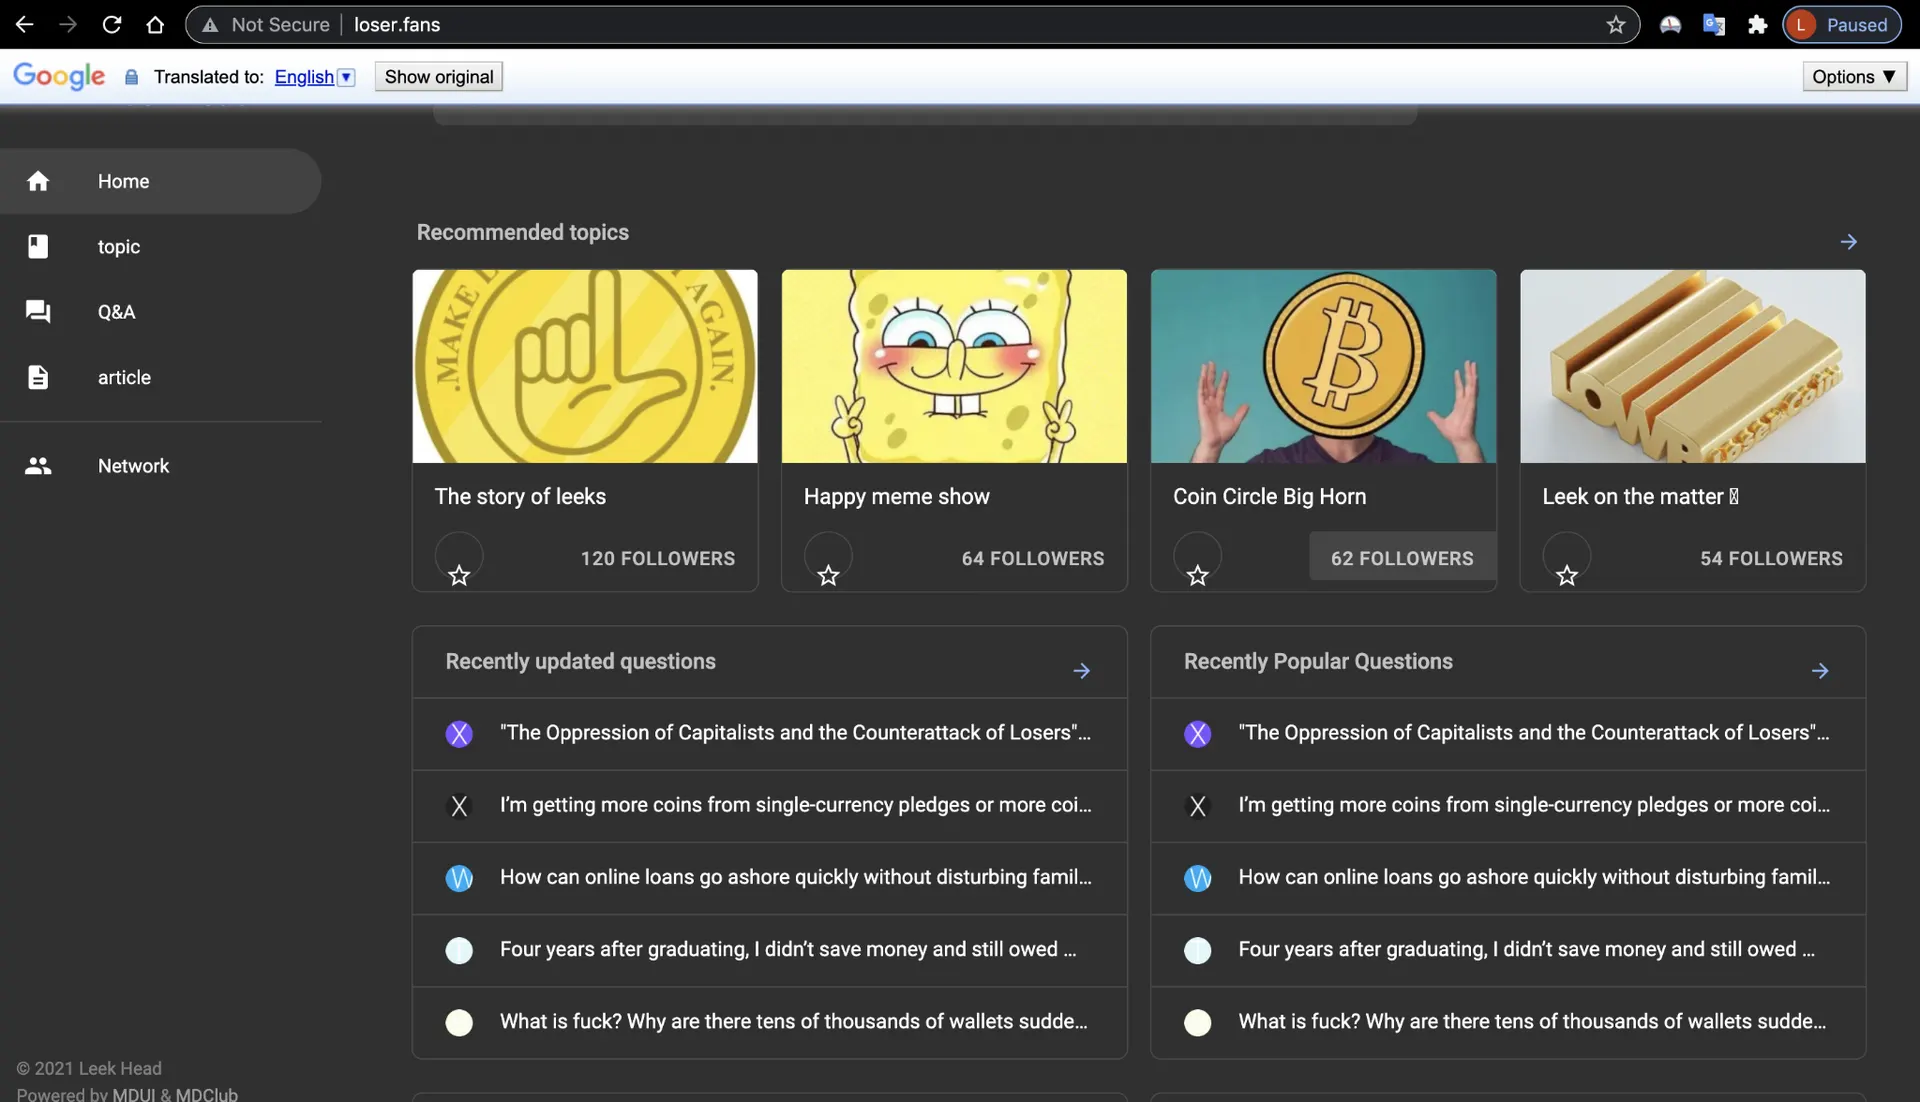This screenshot has width=1920, height=1102.
Task: Follow Coin Circle Big Horn with star
Action: pyautogui.click(x=1197, y=576)
